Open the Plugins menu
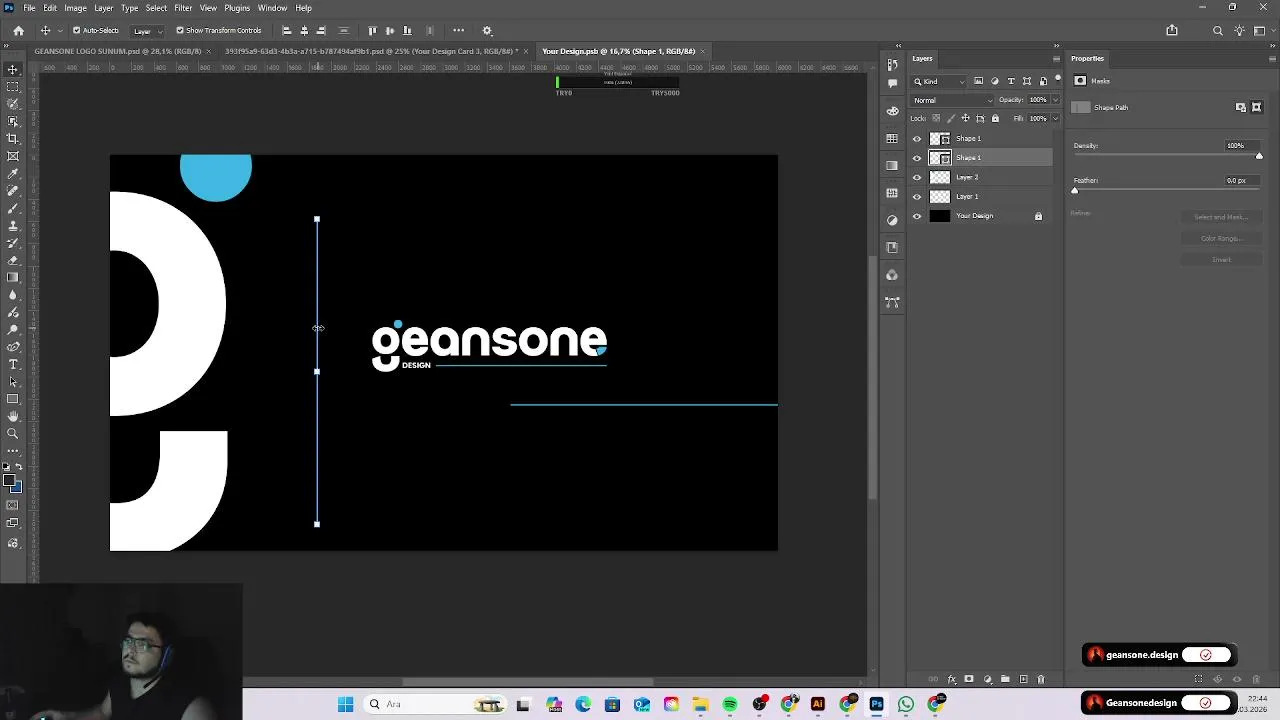The width and height of the screenshot is (1280, 720). tap(237, 8)
